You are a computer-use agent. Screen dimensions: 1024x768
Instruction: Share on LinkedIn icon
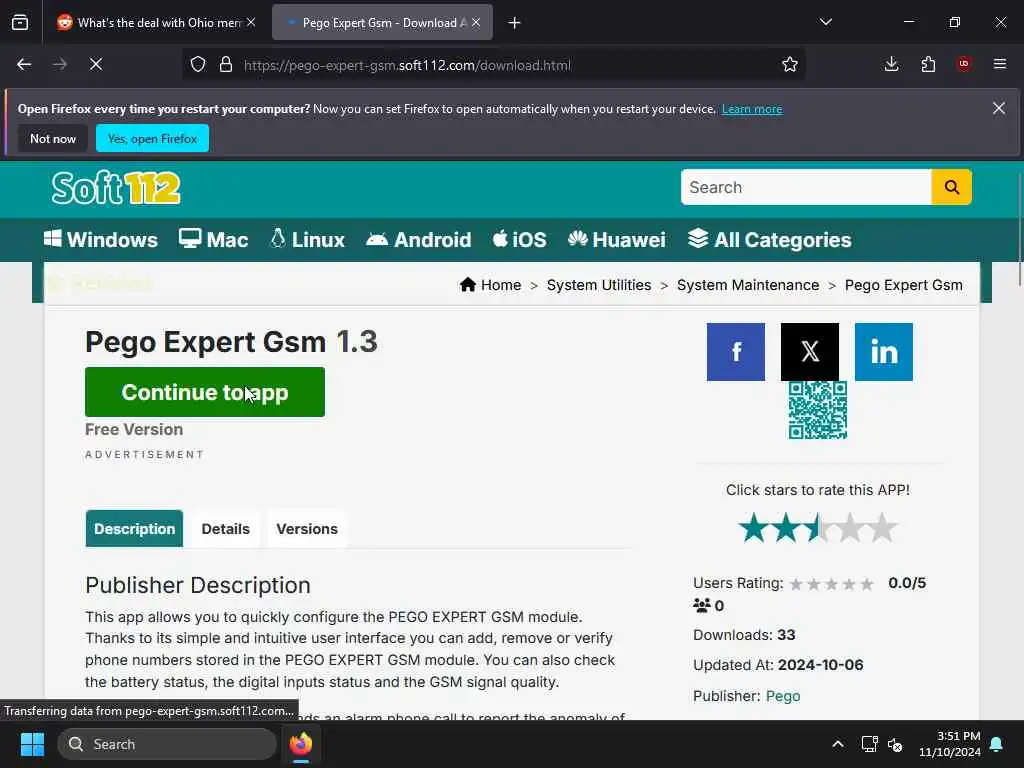tap(884, 352)
